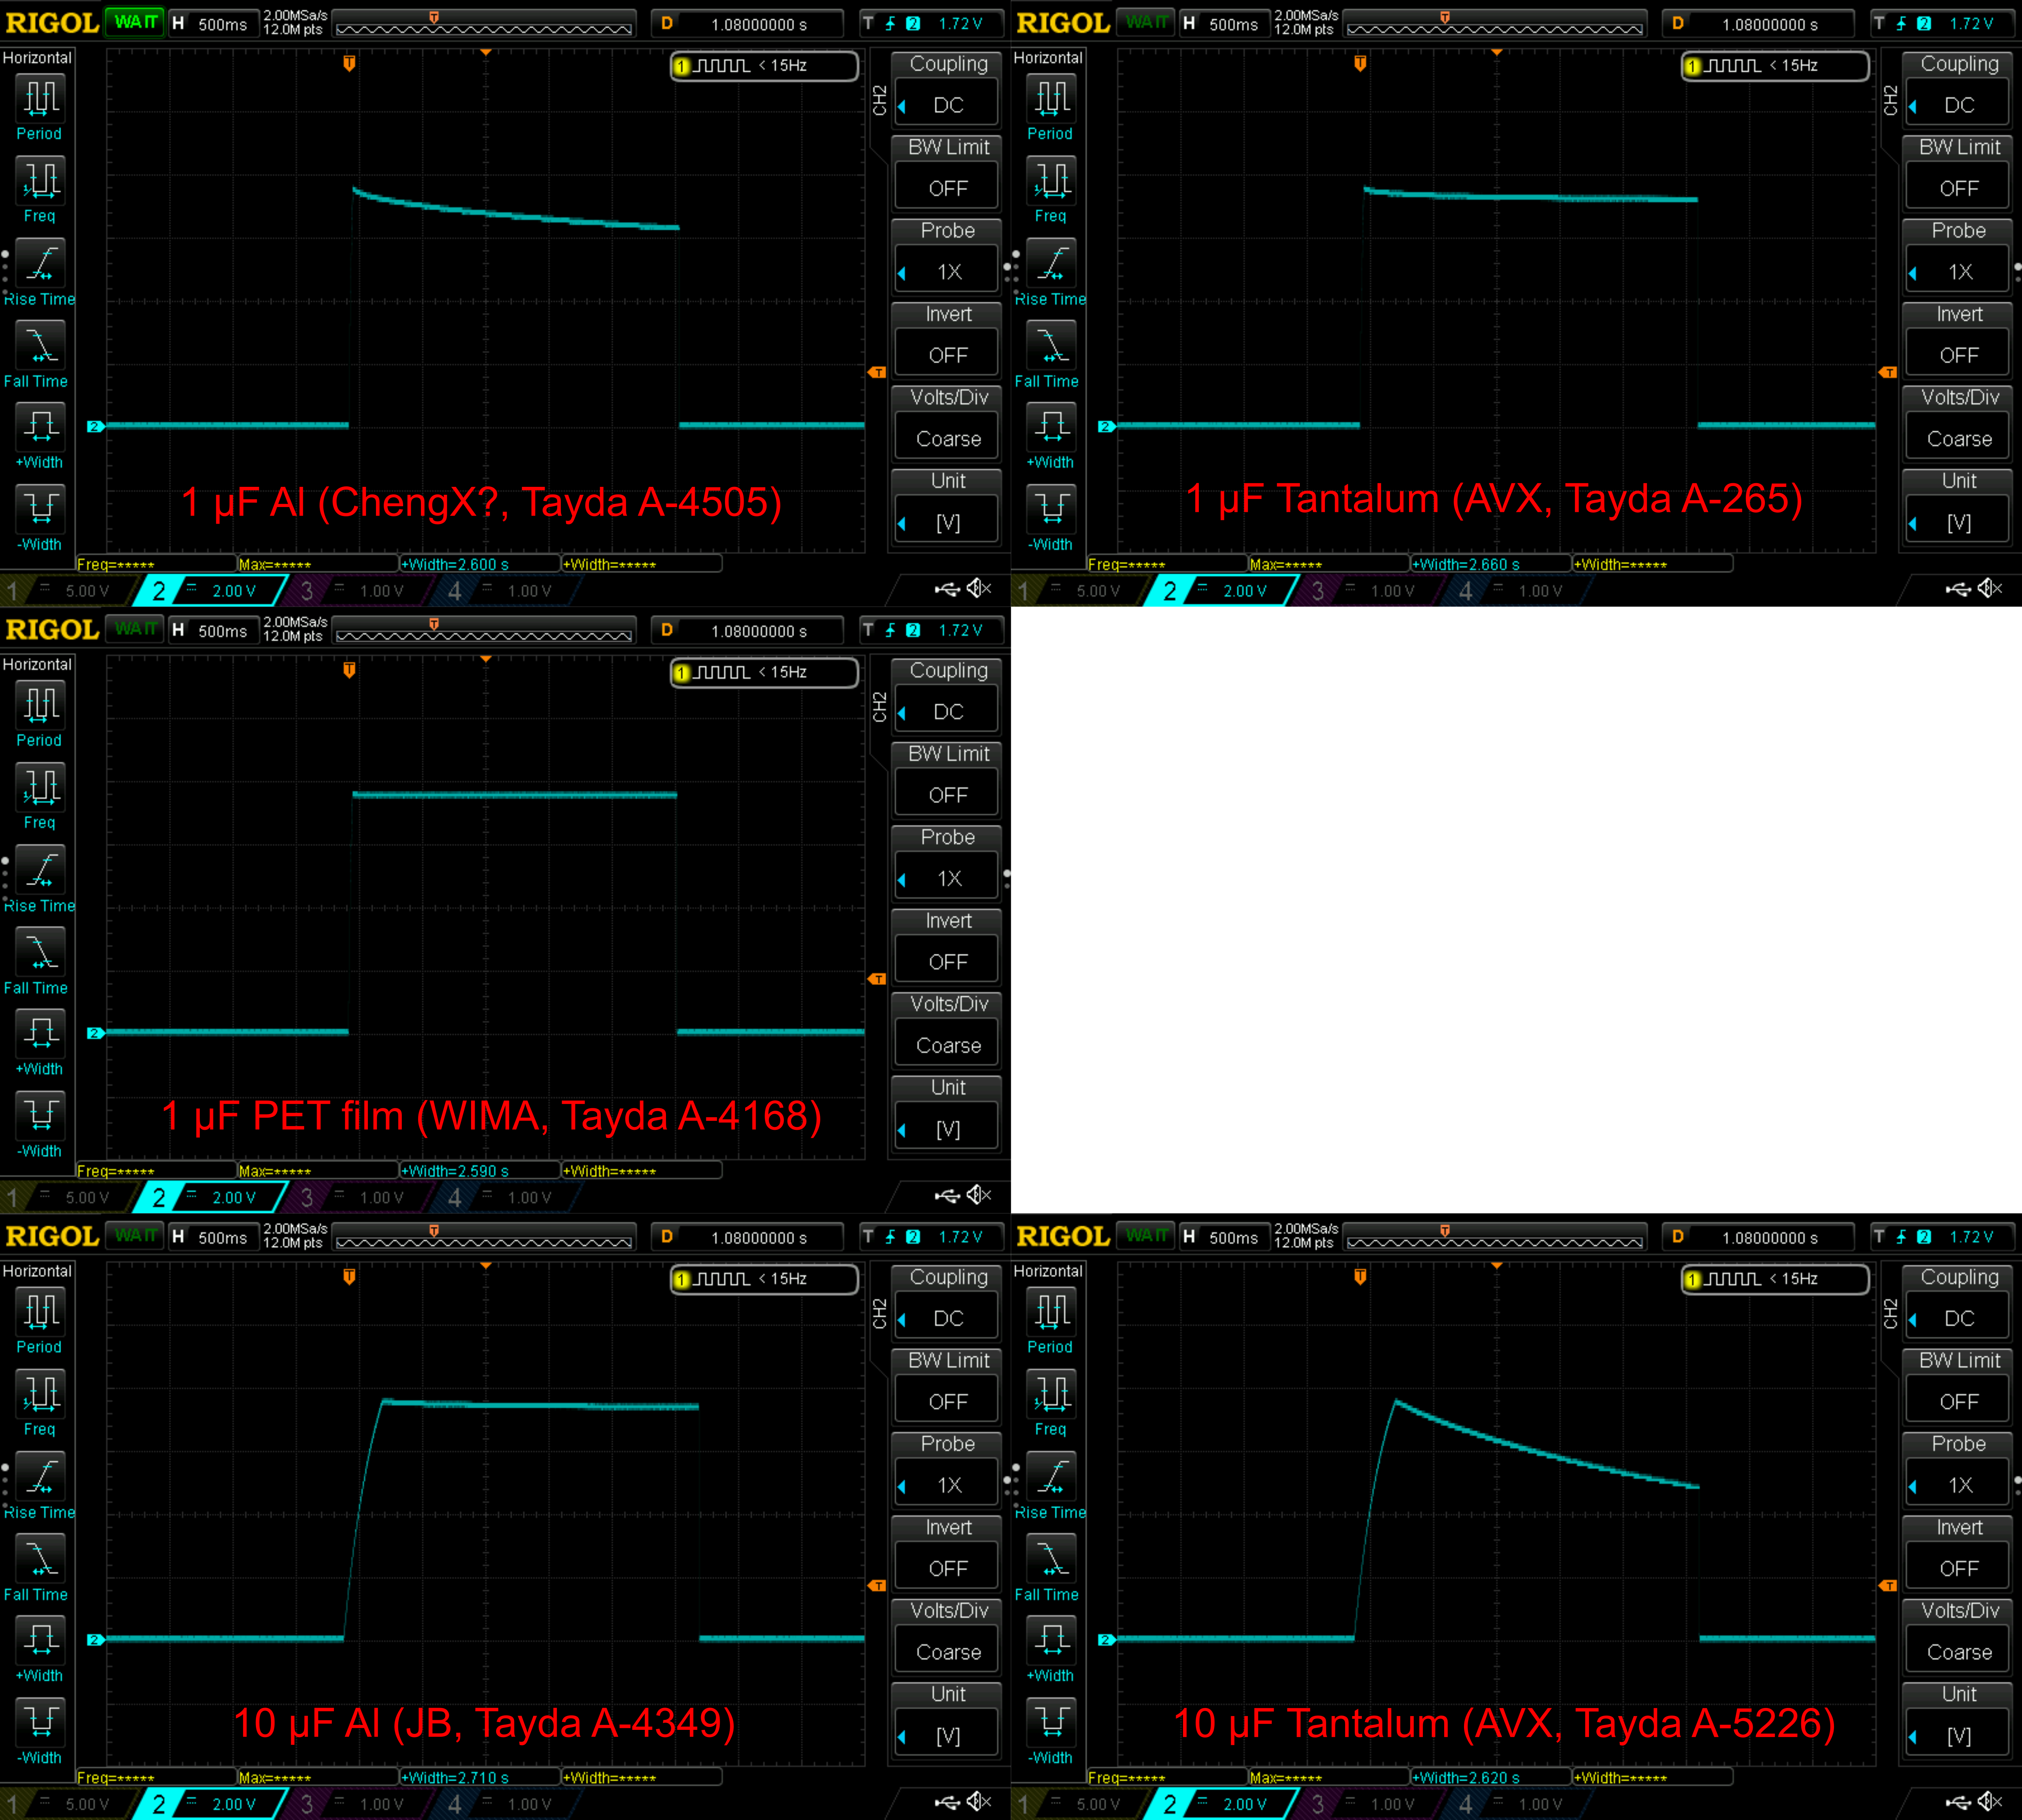
Task: Select Fall Time icon in 10 µF Al screenshot
Action: [x=41, y=1558]
